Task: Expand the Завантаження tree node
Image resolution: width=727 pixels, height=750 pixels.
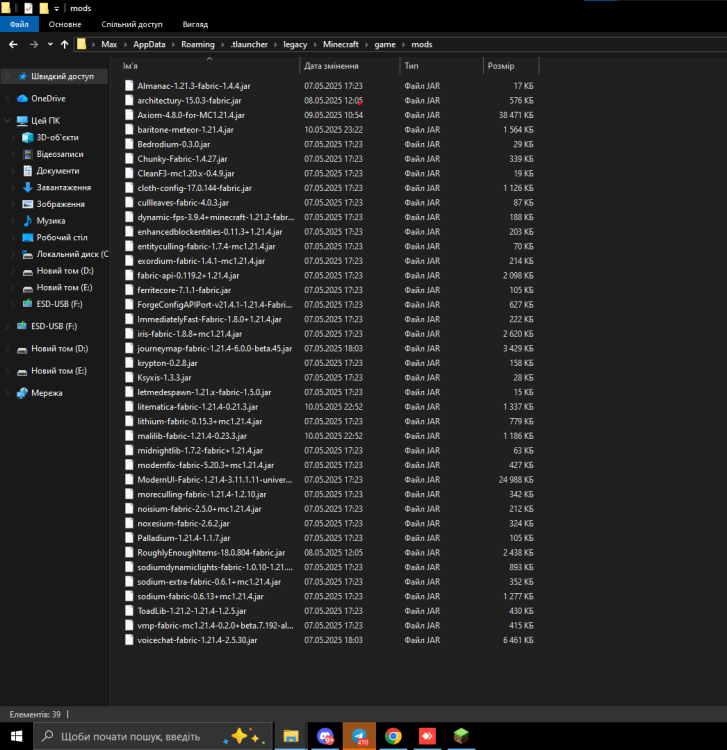Action: [13, 188]
